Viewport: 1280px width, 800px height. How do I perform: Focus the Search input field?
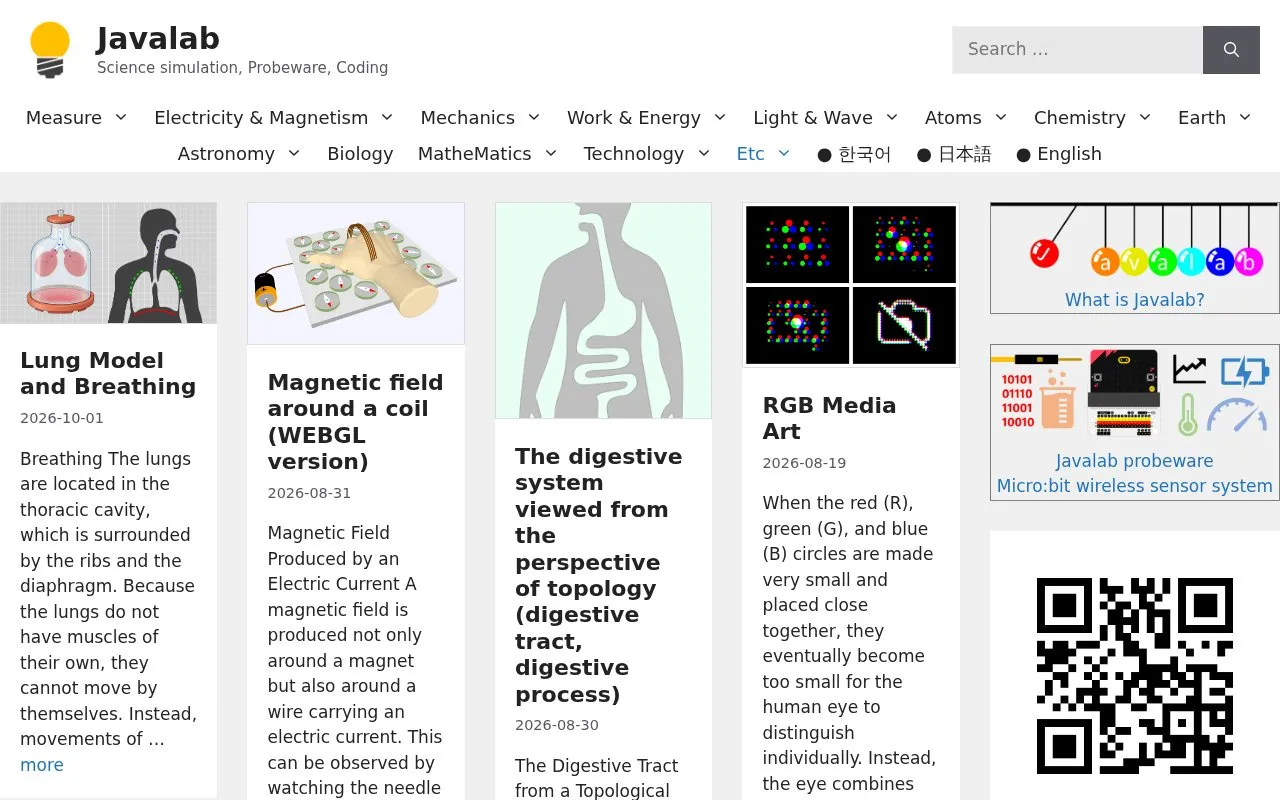[x=1077, y=49]
